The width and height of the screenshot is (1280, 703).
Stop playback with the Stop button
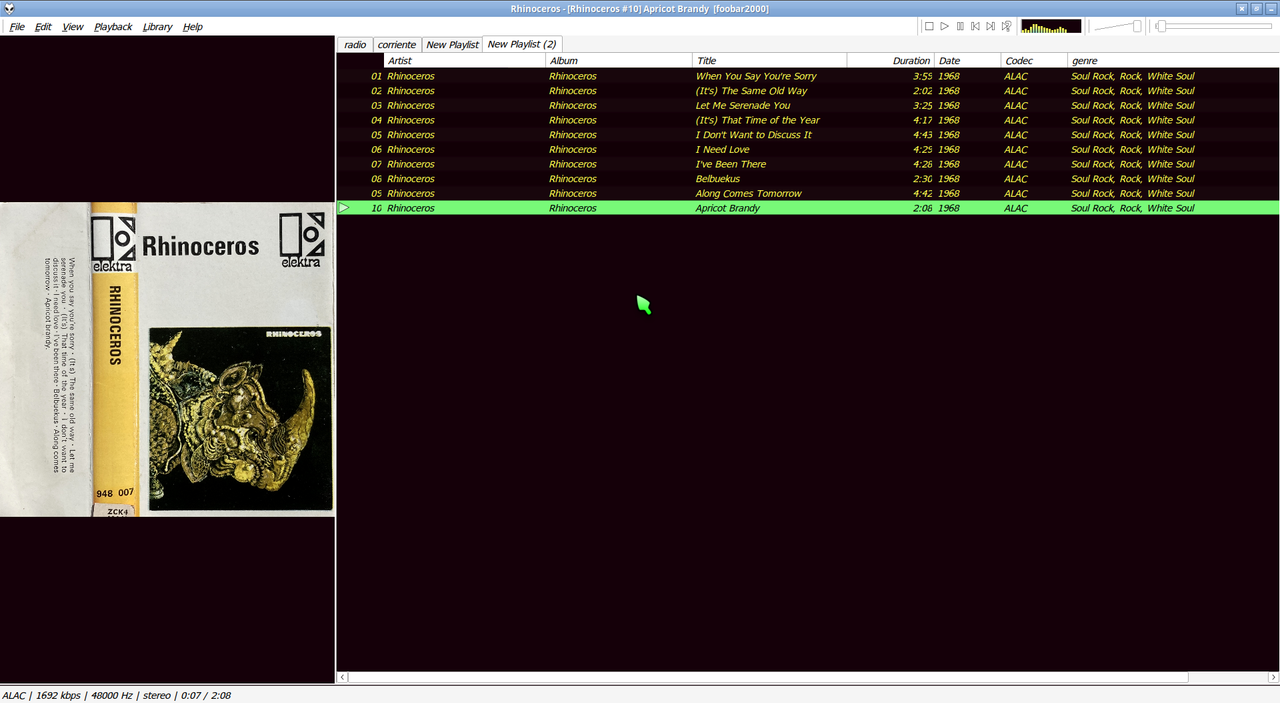(x=929, y=26)
